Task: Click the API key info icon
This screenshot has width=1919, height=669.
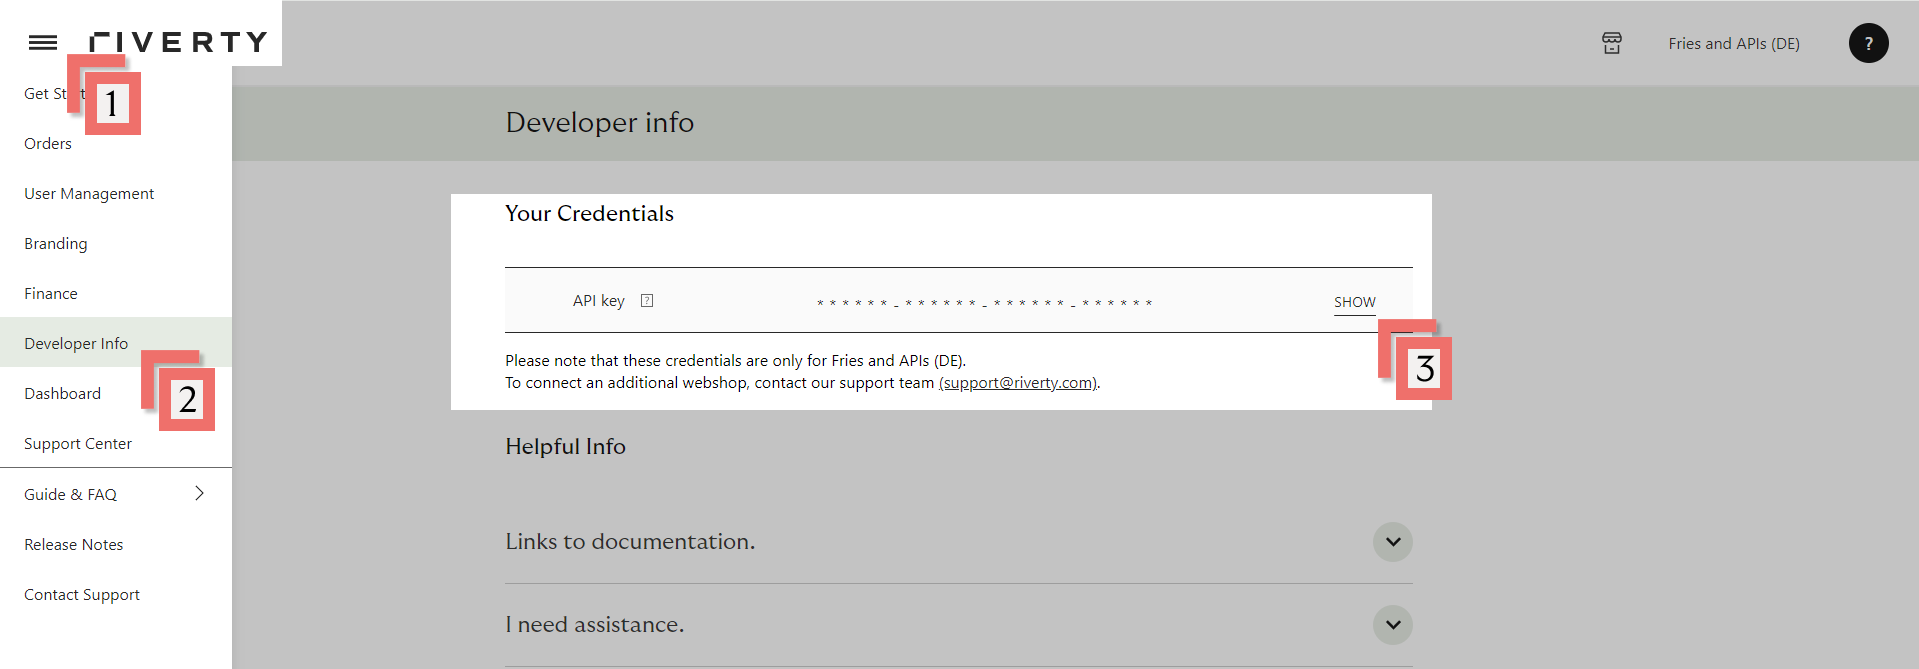Action: (647, 301)
